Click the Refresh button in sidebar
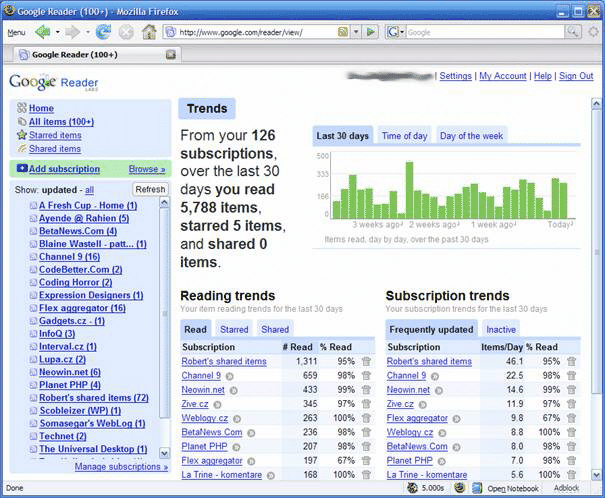The width and height of the screenshot is (605, 498). point(150,189)
